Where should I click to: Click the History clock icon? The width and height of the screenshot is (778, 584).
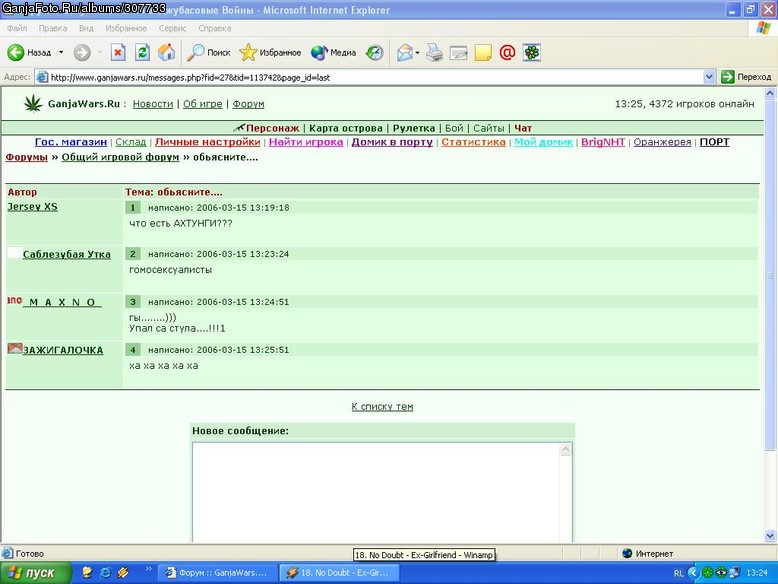375,52
